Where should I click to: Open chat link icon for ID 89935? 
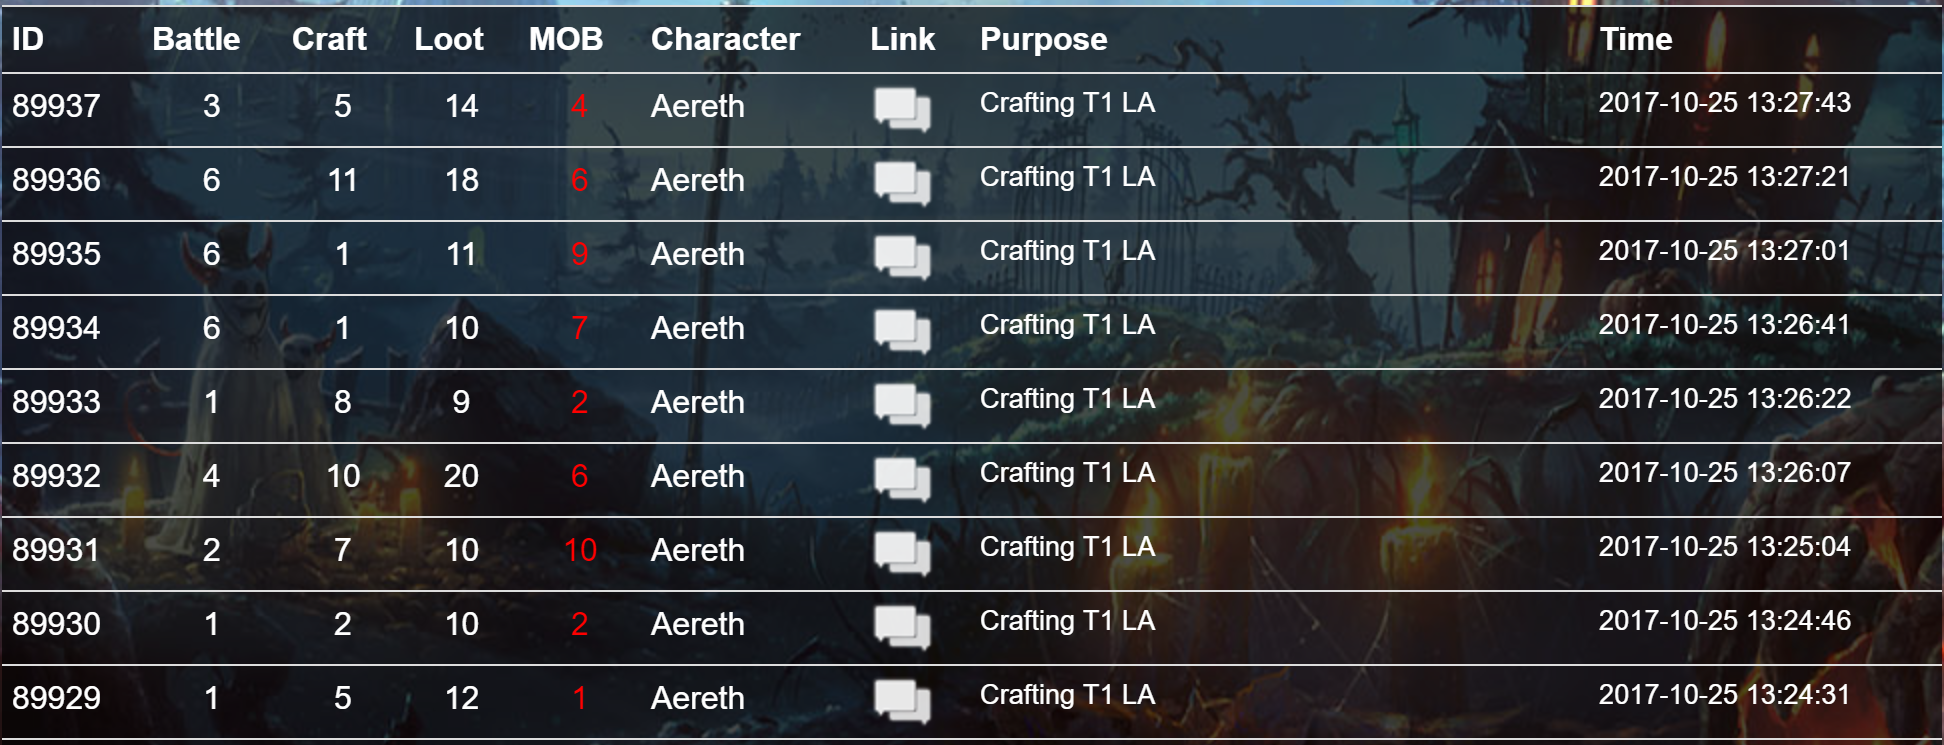pos(902,257)
